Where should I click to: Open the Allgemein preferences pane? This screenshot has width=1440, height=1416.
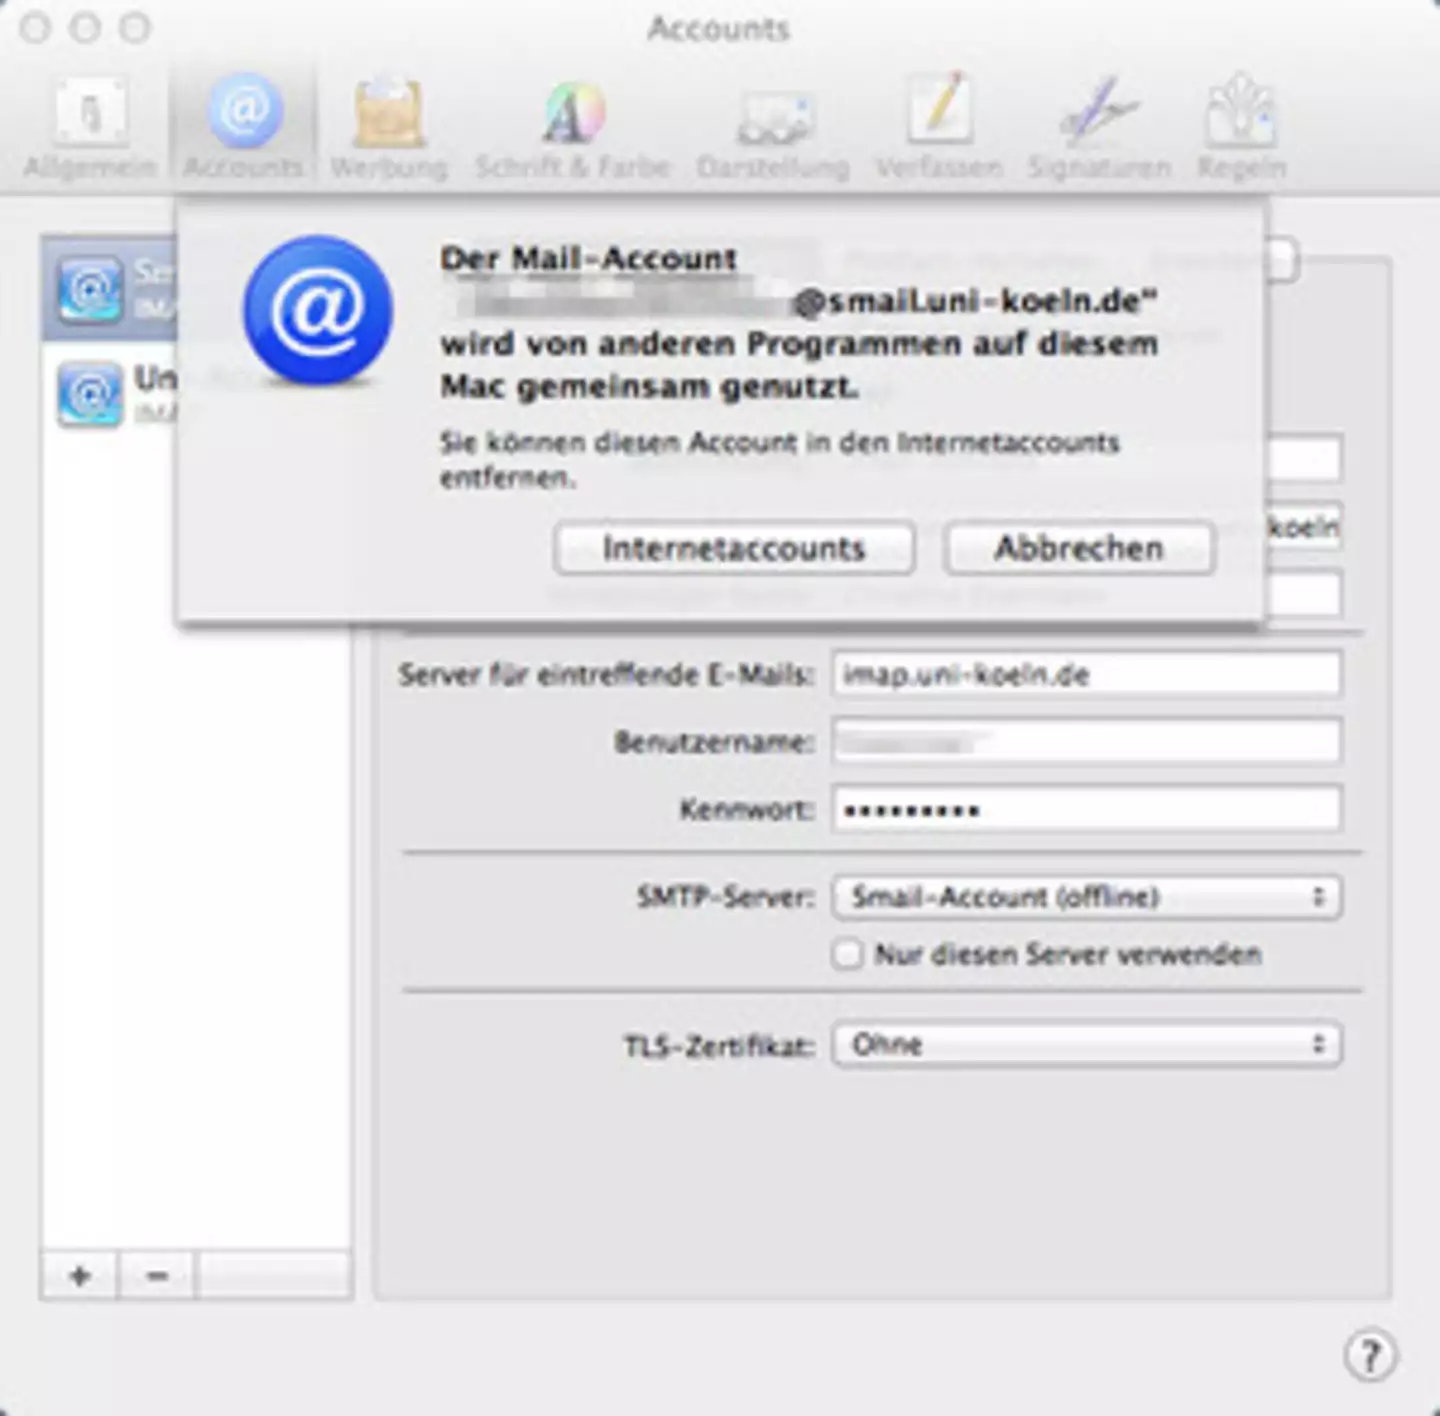(90, 127)
